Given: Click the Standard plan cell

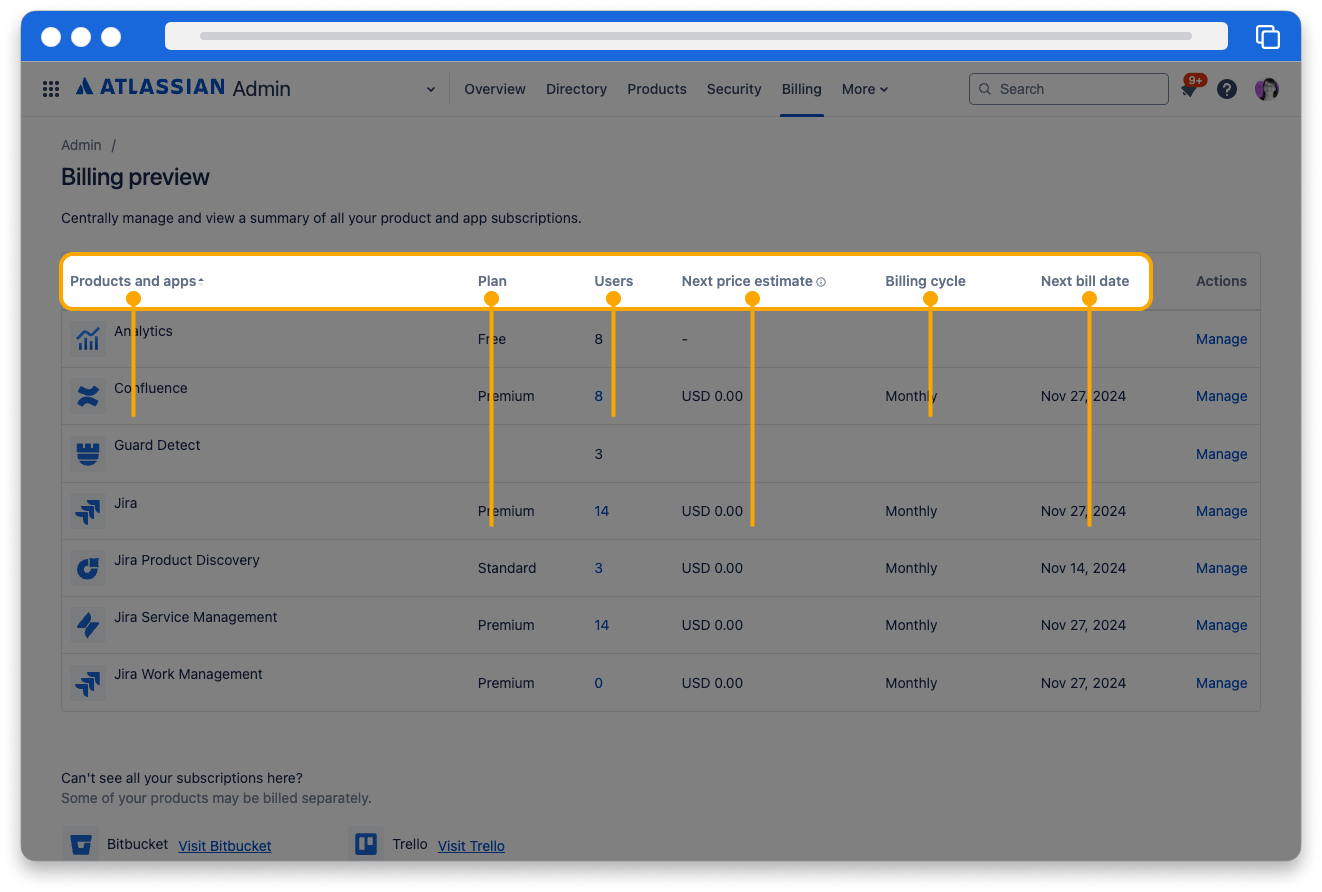Looking at the screenshot, I should click(507, 568).
